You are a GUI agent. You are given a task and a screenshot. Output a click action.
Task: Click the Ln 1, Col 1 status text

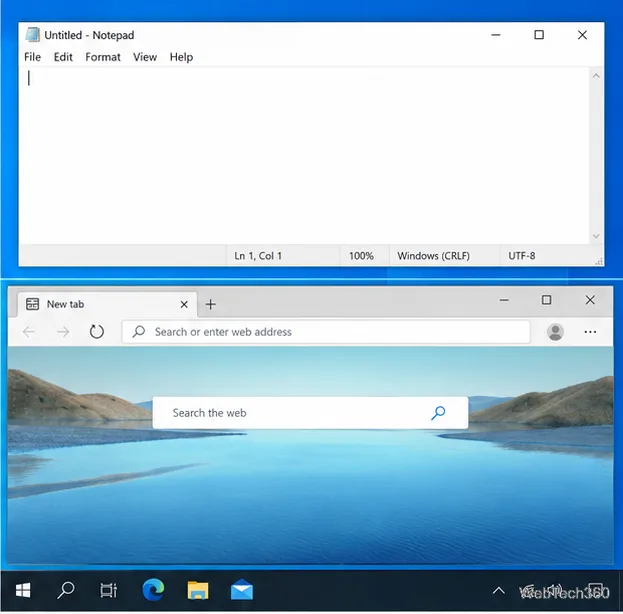click(x=258, y=256)
